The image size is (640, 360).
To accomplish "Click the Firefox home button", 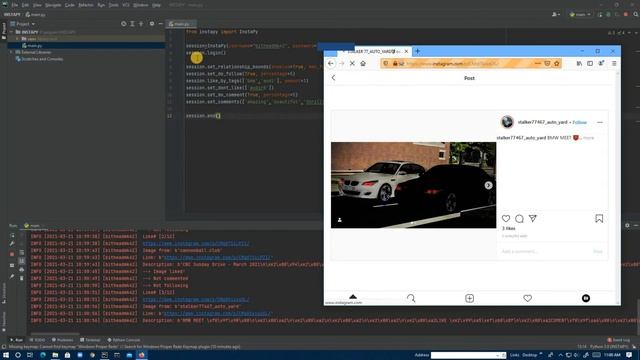I will coord(363,64).
